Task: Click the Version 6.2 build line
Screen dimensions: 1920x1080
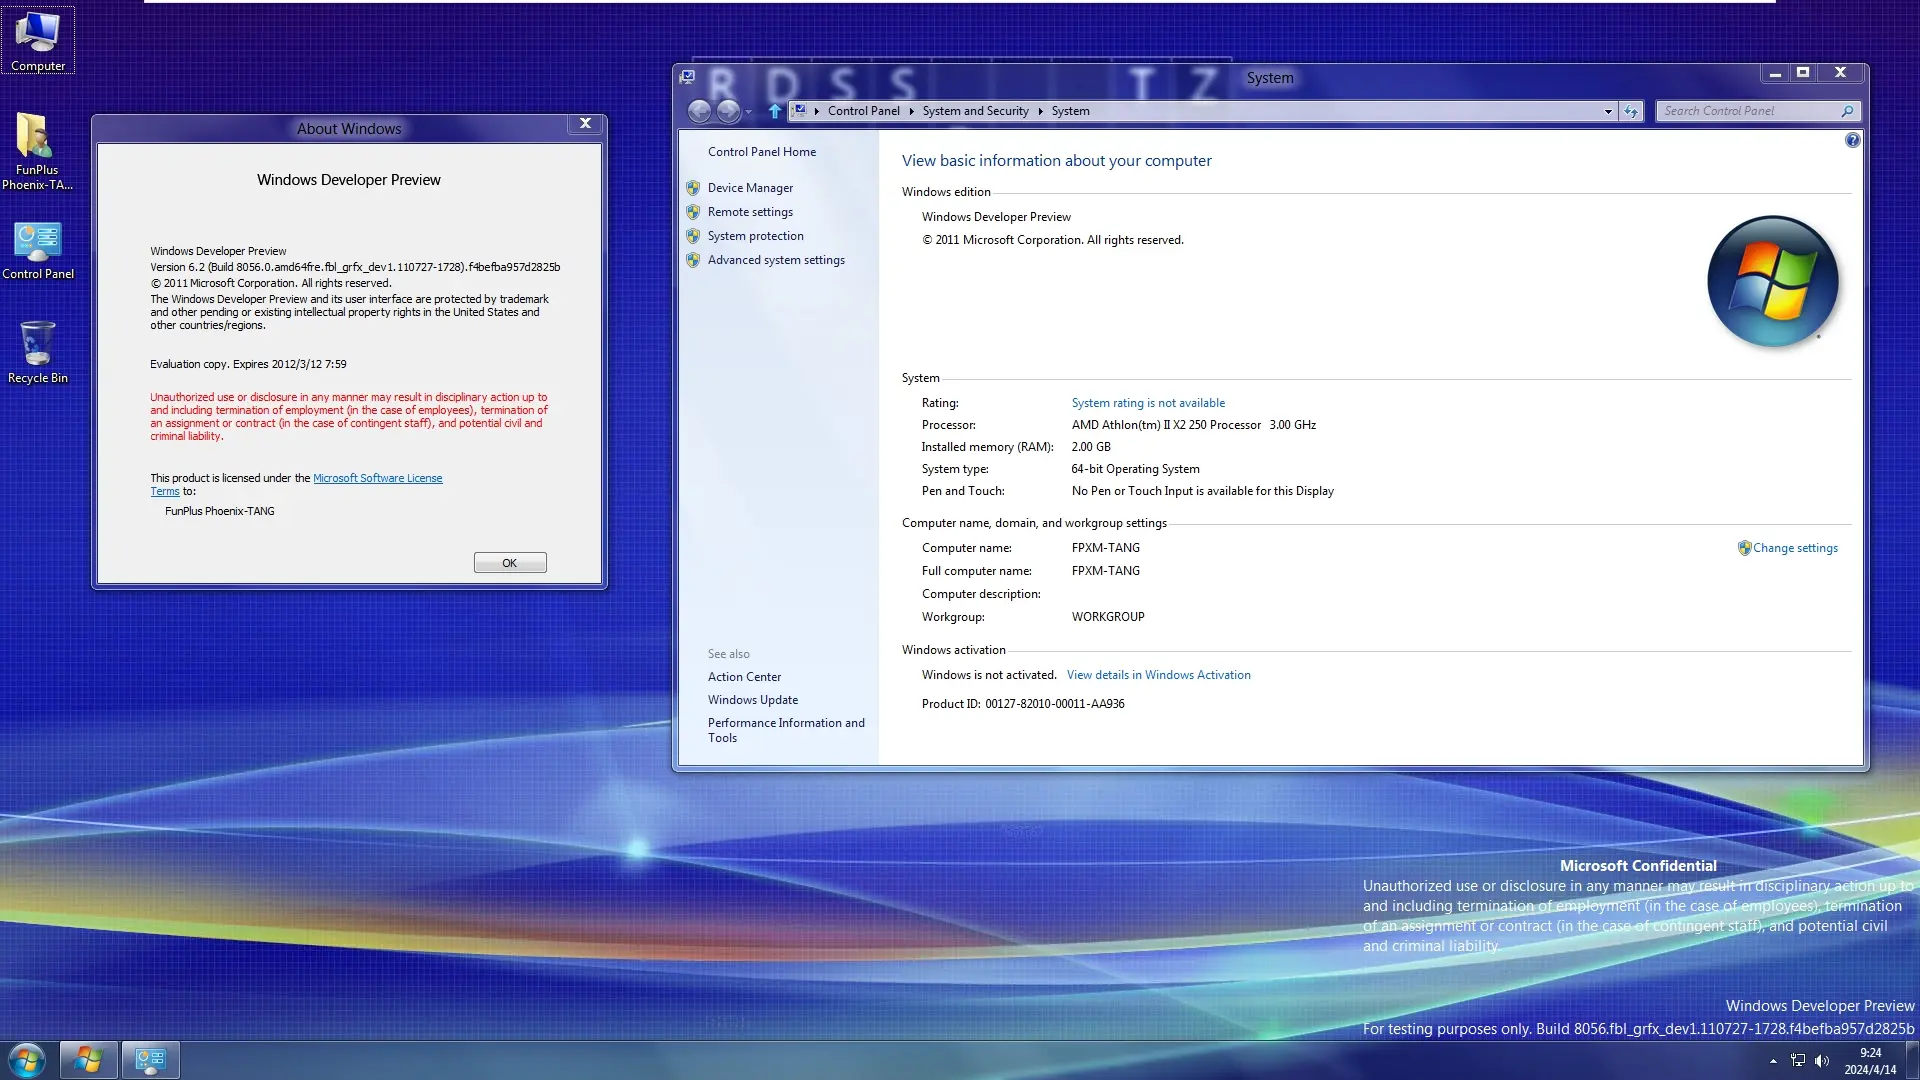Action: click(x=355, y=267)
